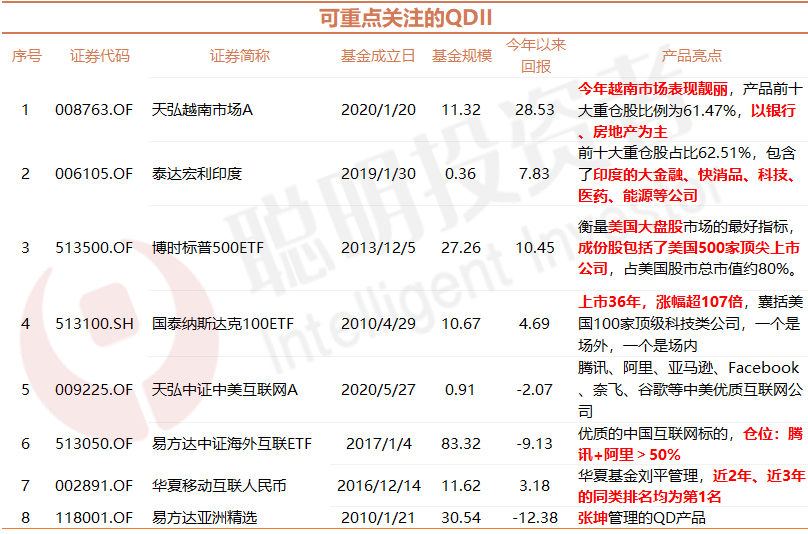This screenshot has height=534, width=808.
Task: Click fund name 国泰纳斯达克100ETF
Action: [x=223, y=324]
